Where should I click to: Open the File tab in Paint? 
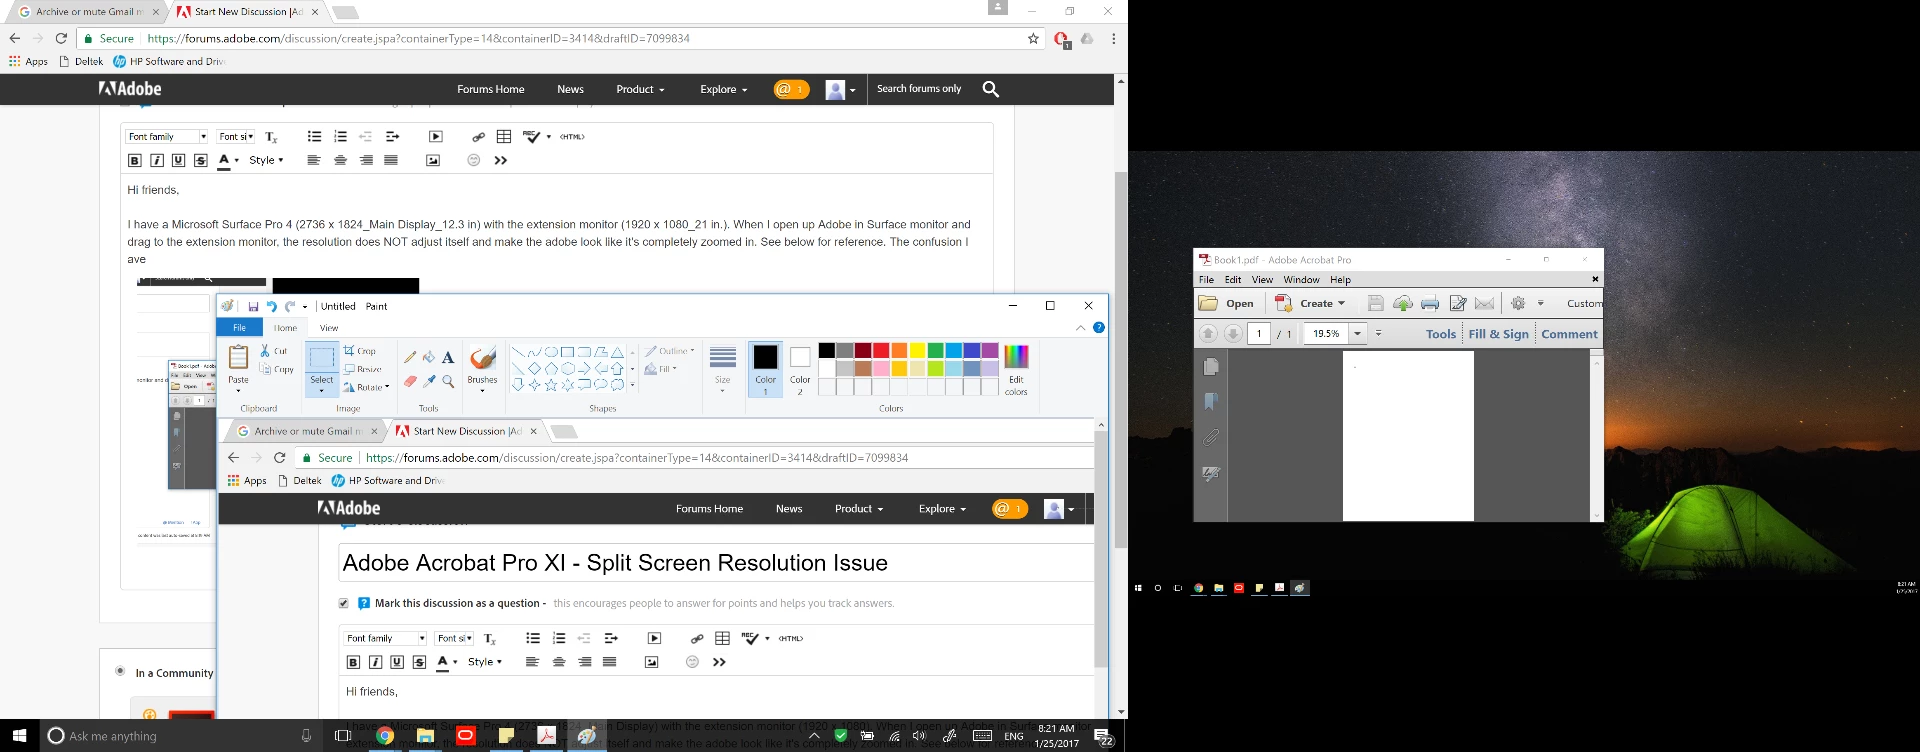(x=240, y=328)
